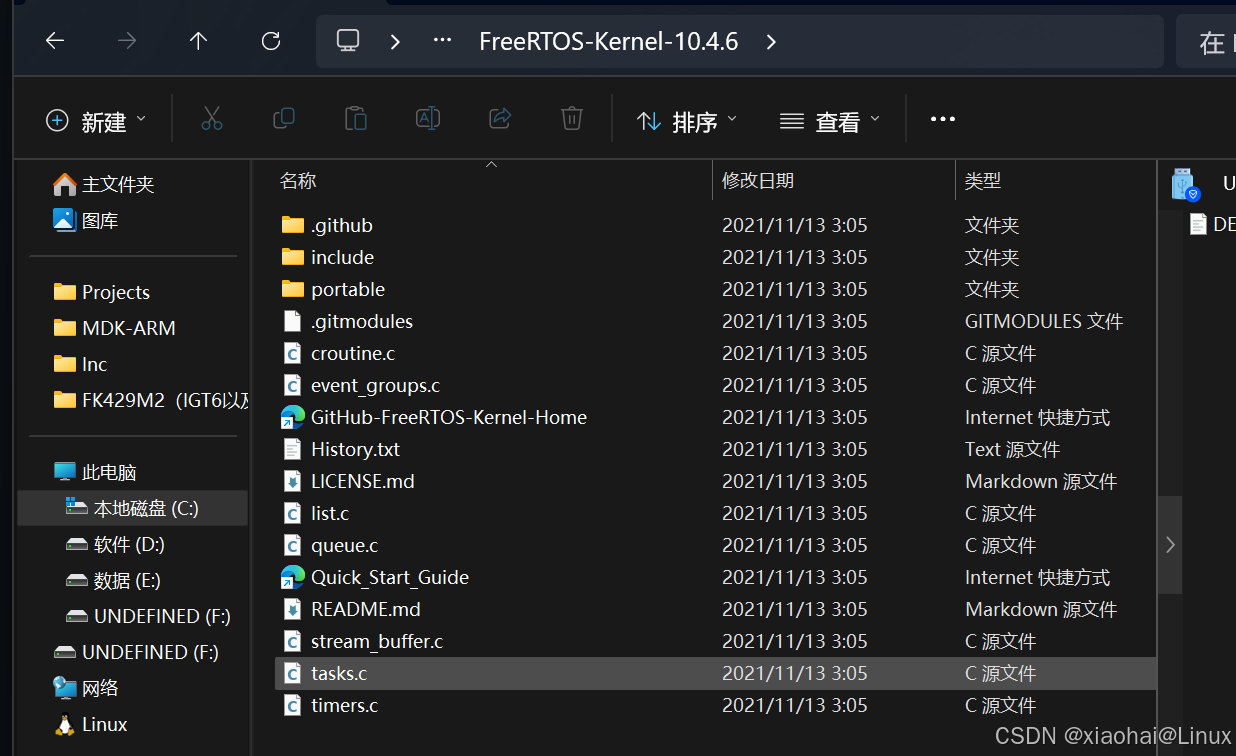Select FreeRTOS-Kernel-10.4.6 breadcrumb
This screenshot has height=756, width=1236.
608,41
